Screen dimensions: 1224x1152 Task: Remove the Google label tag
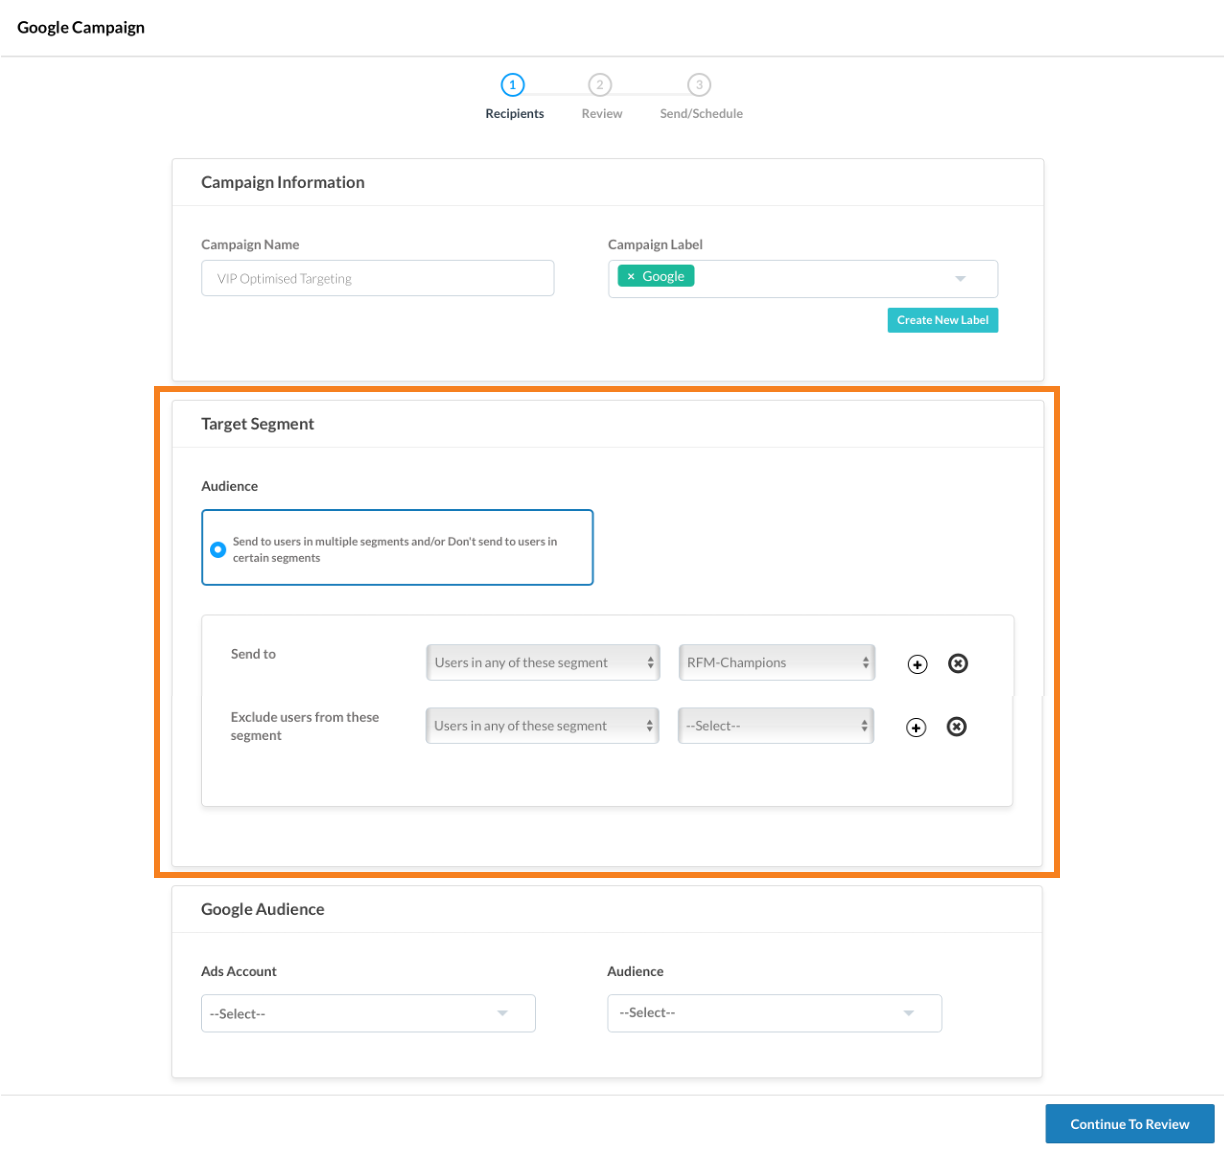pos(631,277)
